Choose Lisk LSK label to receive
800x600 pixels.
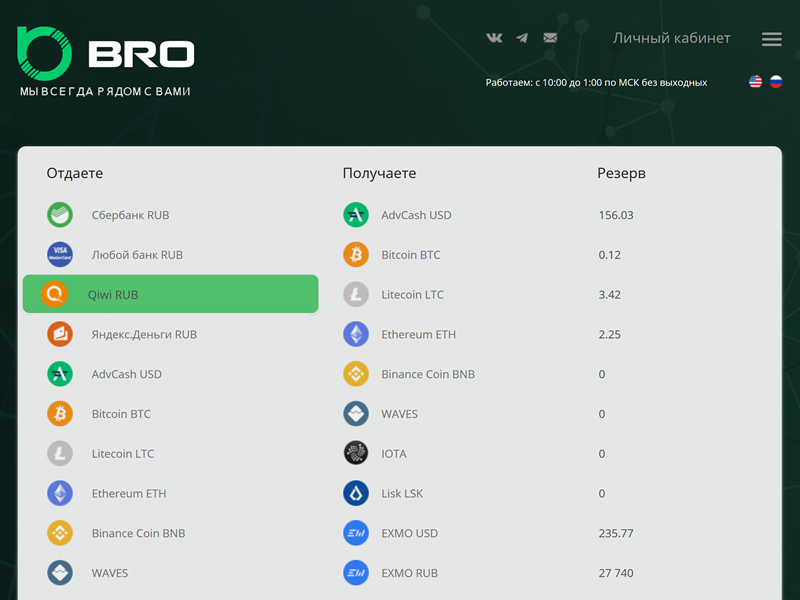click(402, 494)
